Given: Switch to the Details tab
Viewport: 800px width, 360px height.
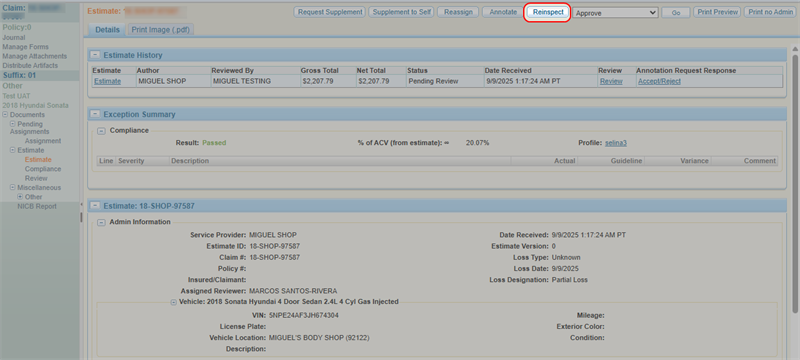Looking at the screenshot, I should point(107,30).
